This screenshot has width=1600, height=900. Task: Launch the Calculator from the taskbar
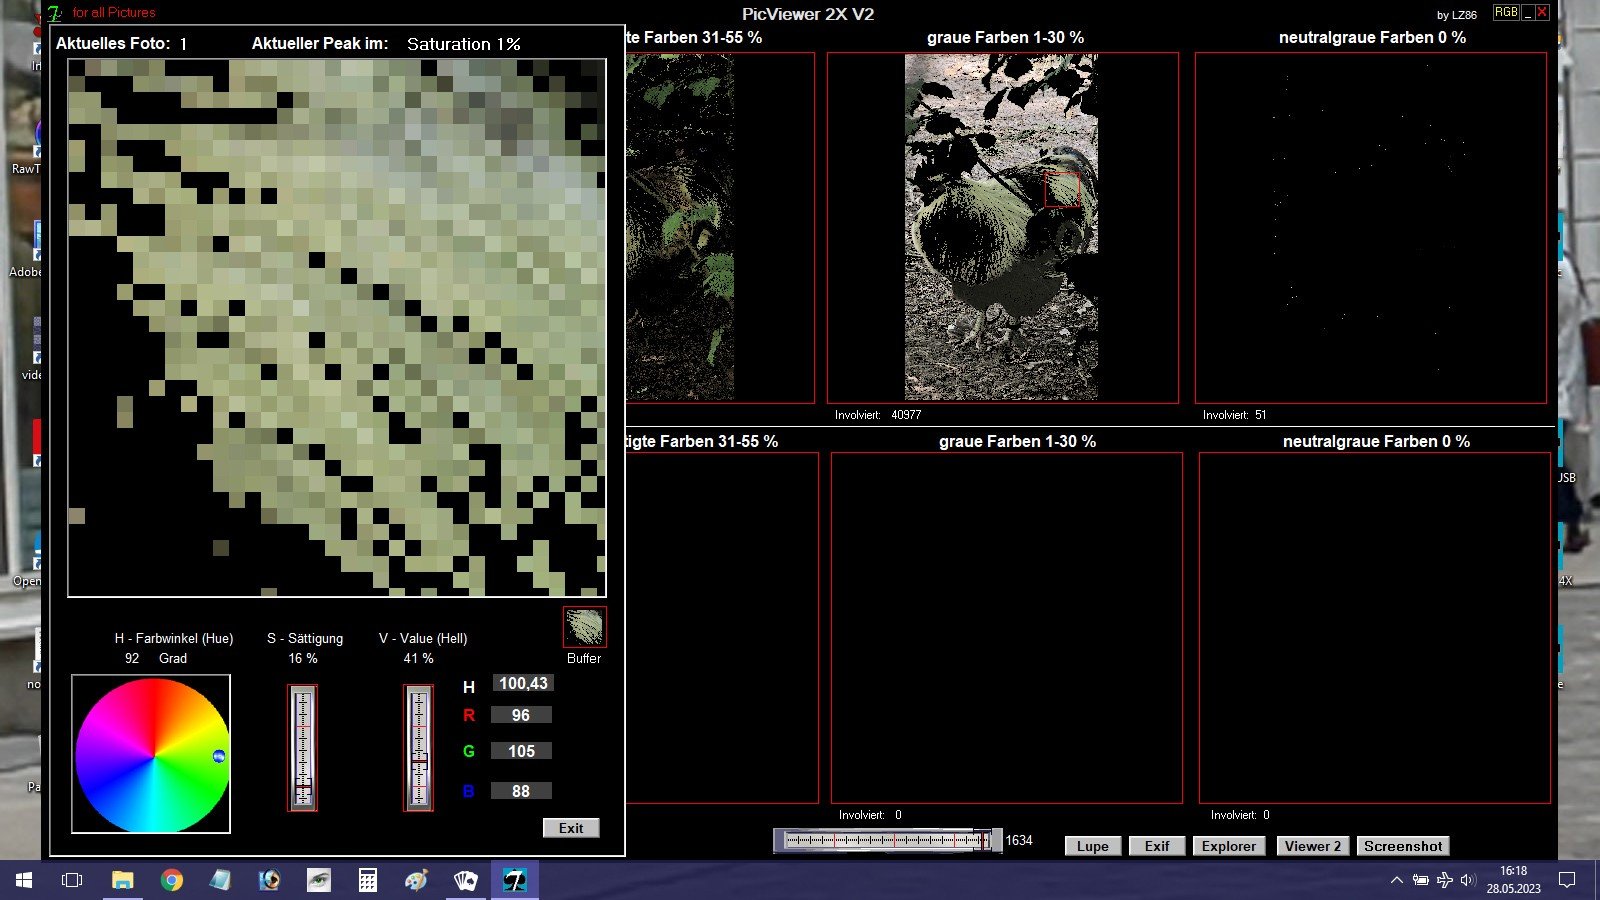pos(367,880)
